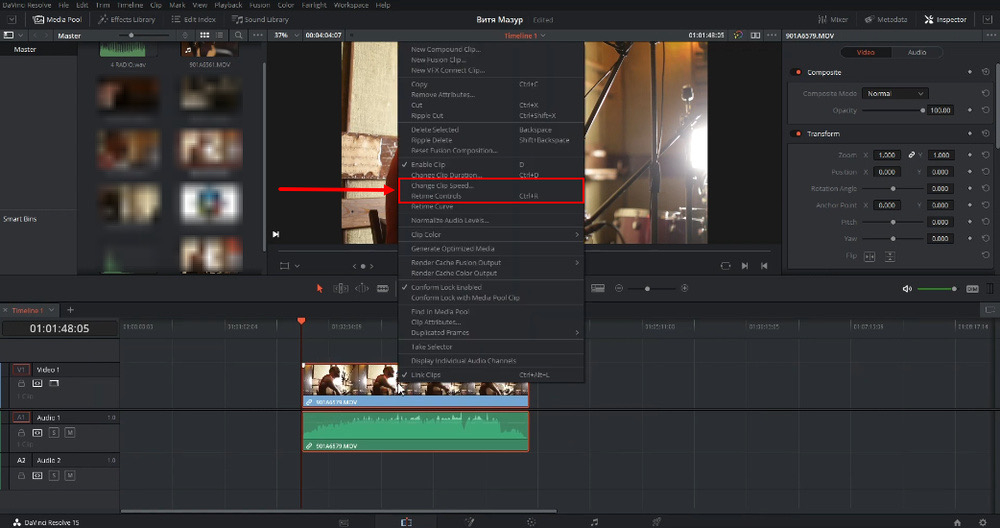Go to the Edit page icon

click(406, 522)
